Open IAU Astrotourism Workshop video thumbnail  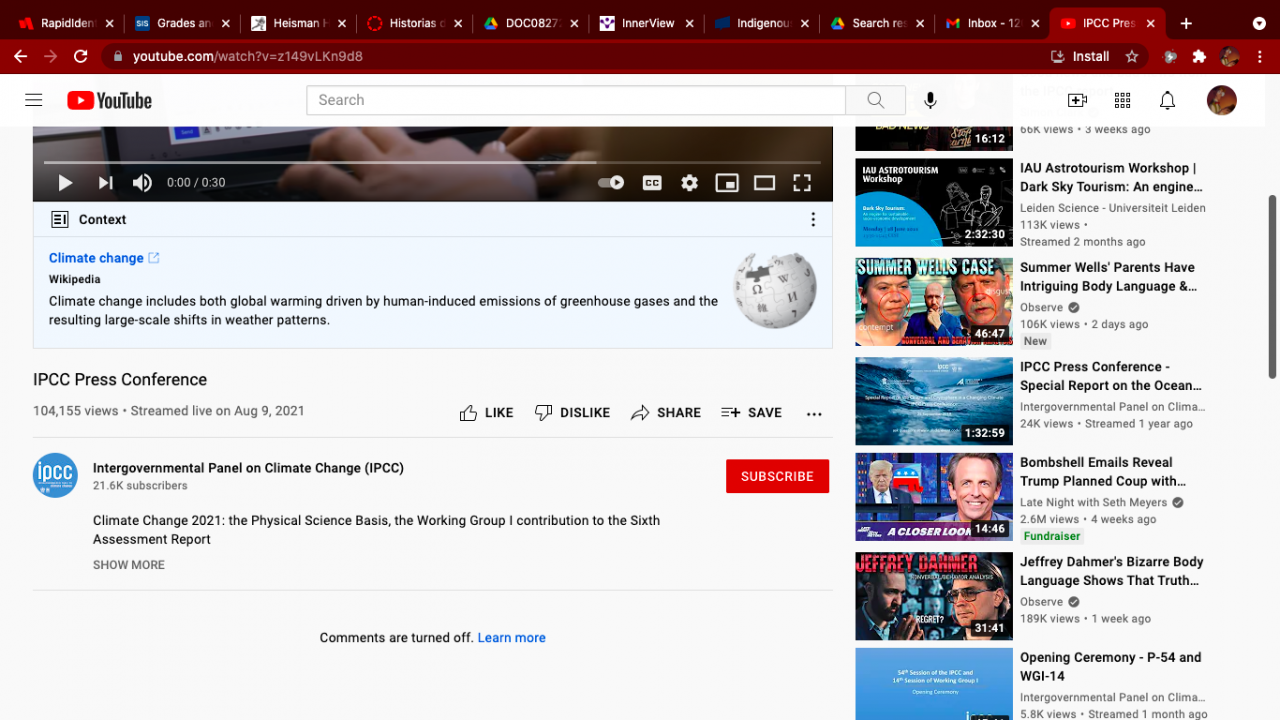[934, 202]
